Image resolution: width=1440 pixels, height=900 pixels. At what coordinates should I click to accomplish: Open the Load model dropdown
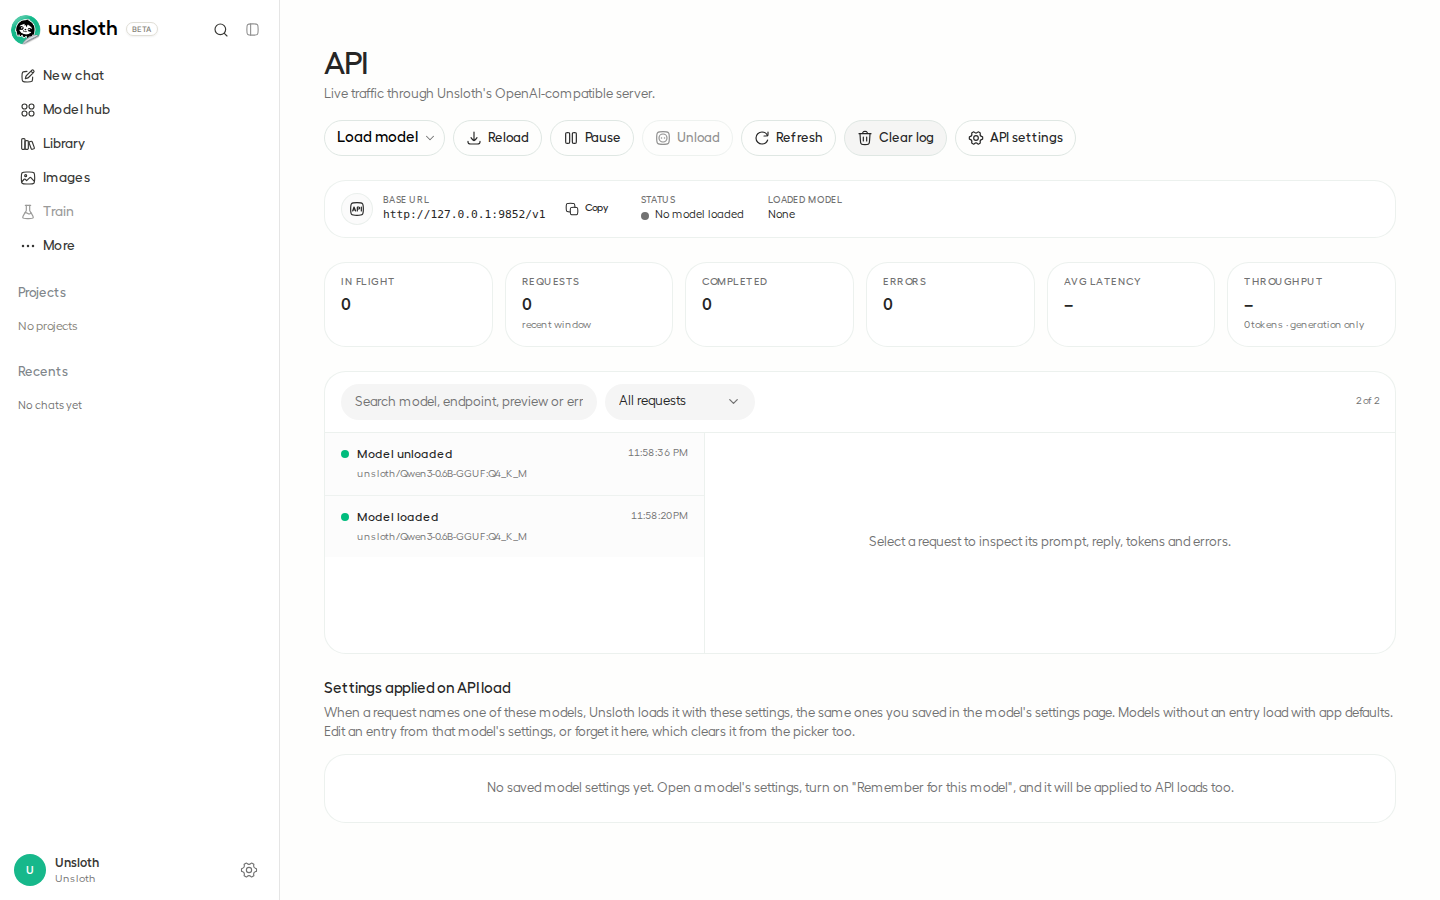[x=384, y=138]
